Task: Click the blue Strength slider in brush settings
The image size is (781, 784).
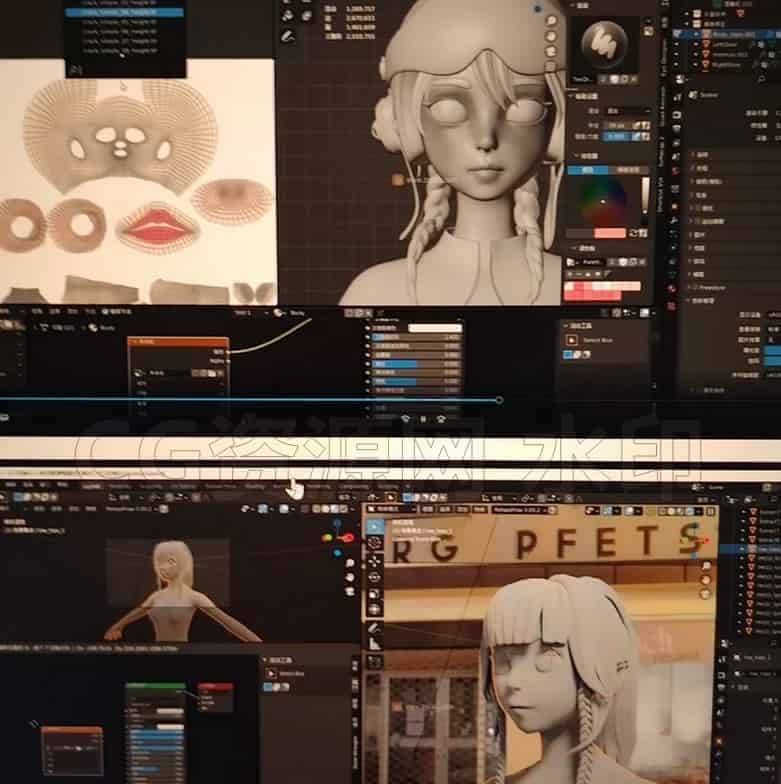Action: tap(618, 136)
